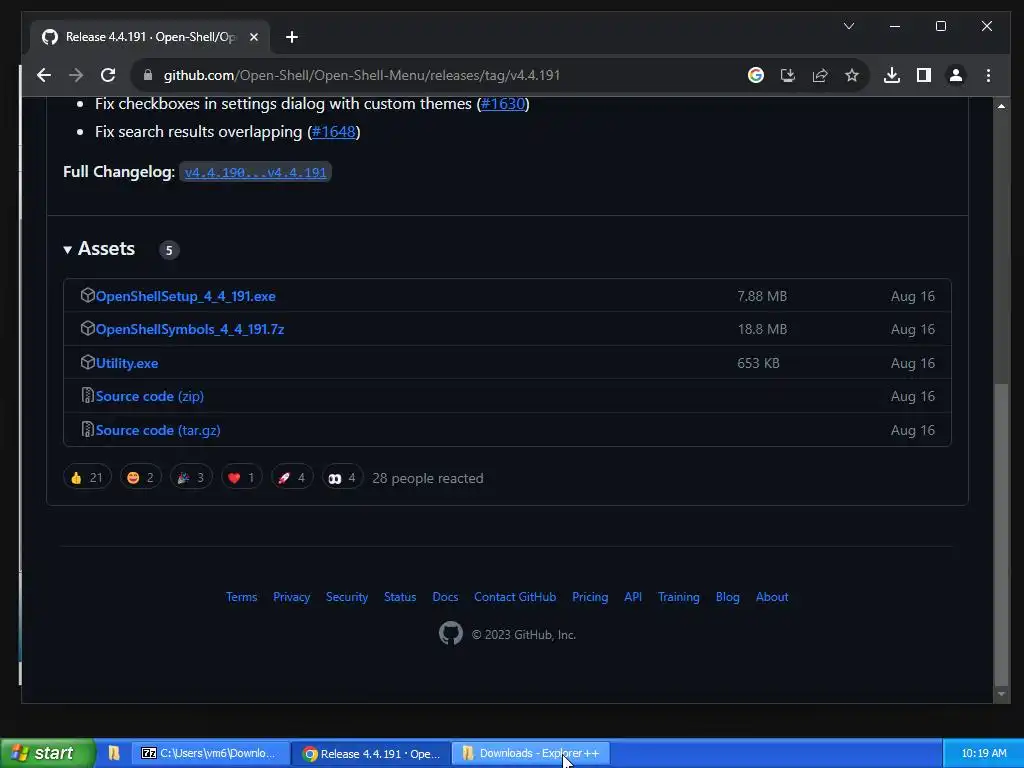This screenshot has width=1024, height=768.
Task: Click package icon beside OpenShellSetup exe
Action: tap(88, 295)
